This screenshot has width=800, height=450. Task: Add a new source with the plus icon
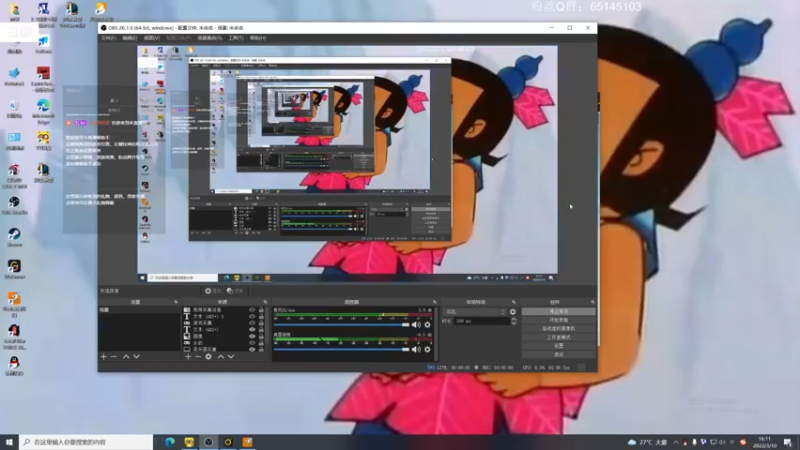click(x=188, y=357)
